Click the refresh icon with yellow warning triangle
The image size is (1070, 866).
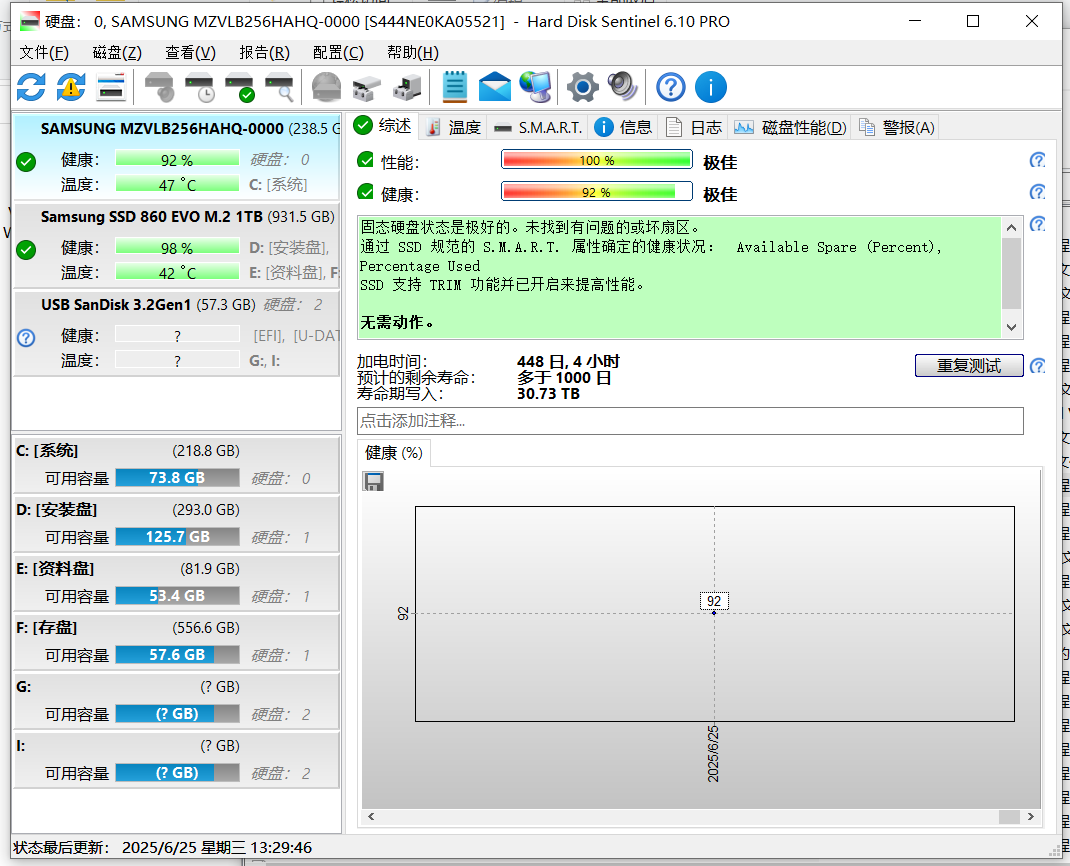(x=71, y=87)
